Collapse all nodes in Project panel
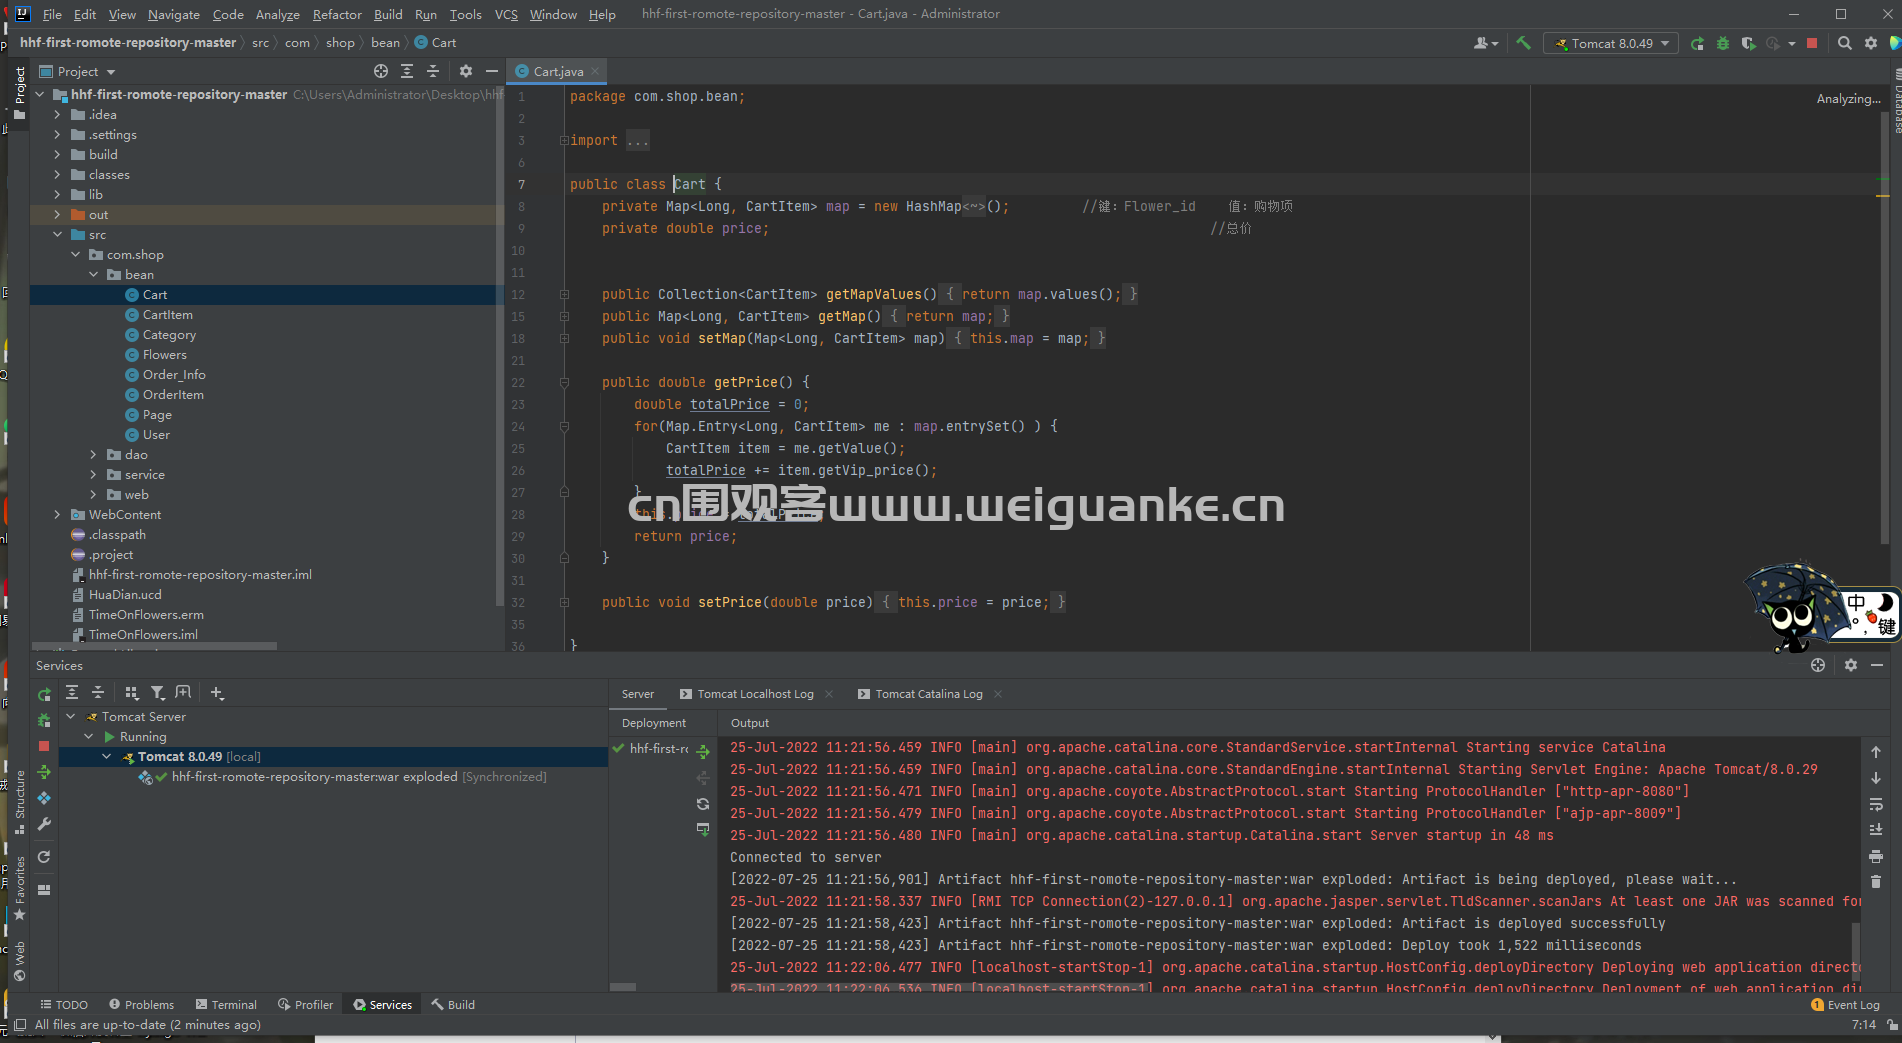 [x=433, y=71]
